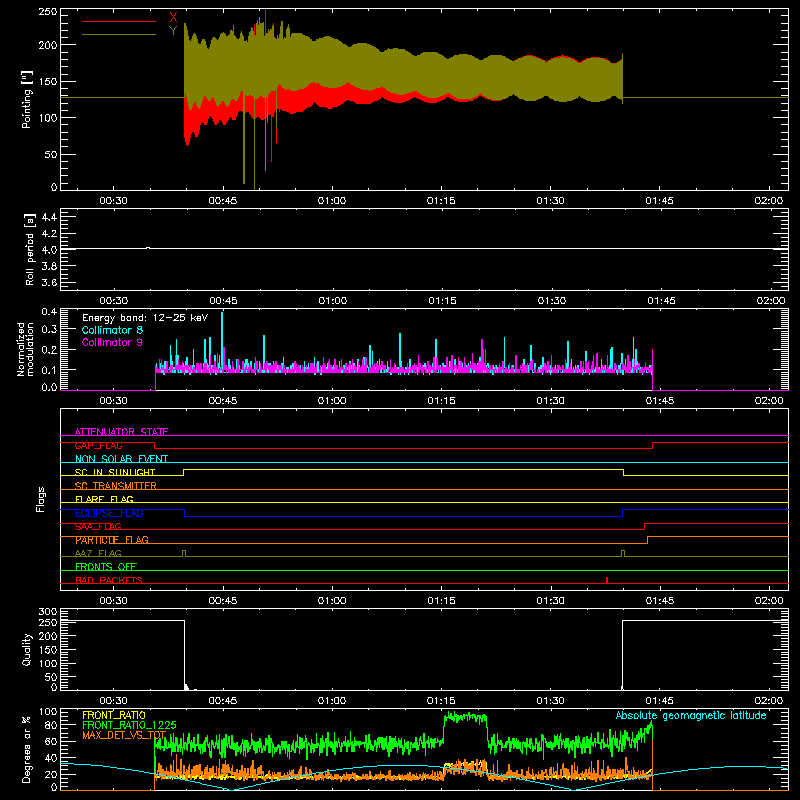
Task: Click the ECLIPSE_FLAG label
Action: [x=109, y=513]
